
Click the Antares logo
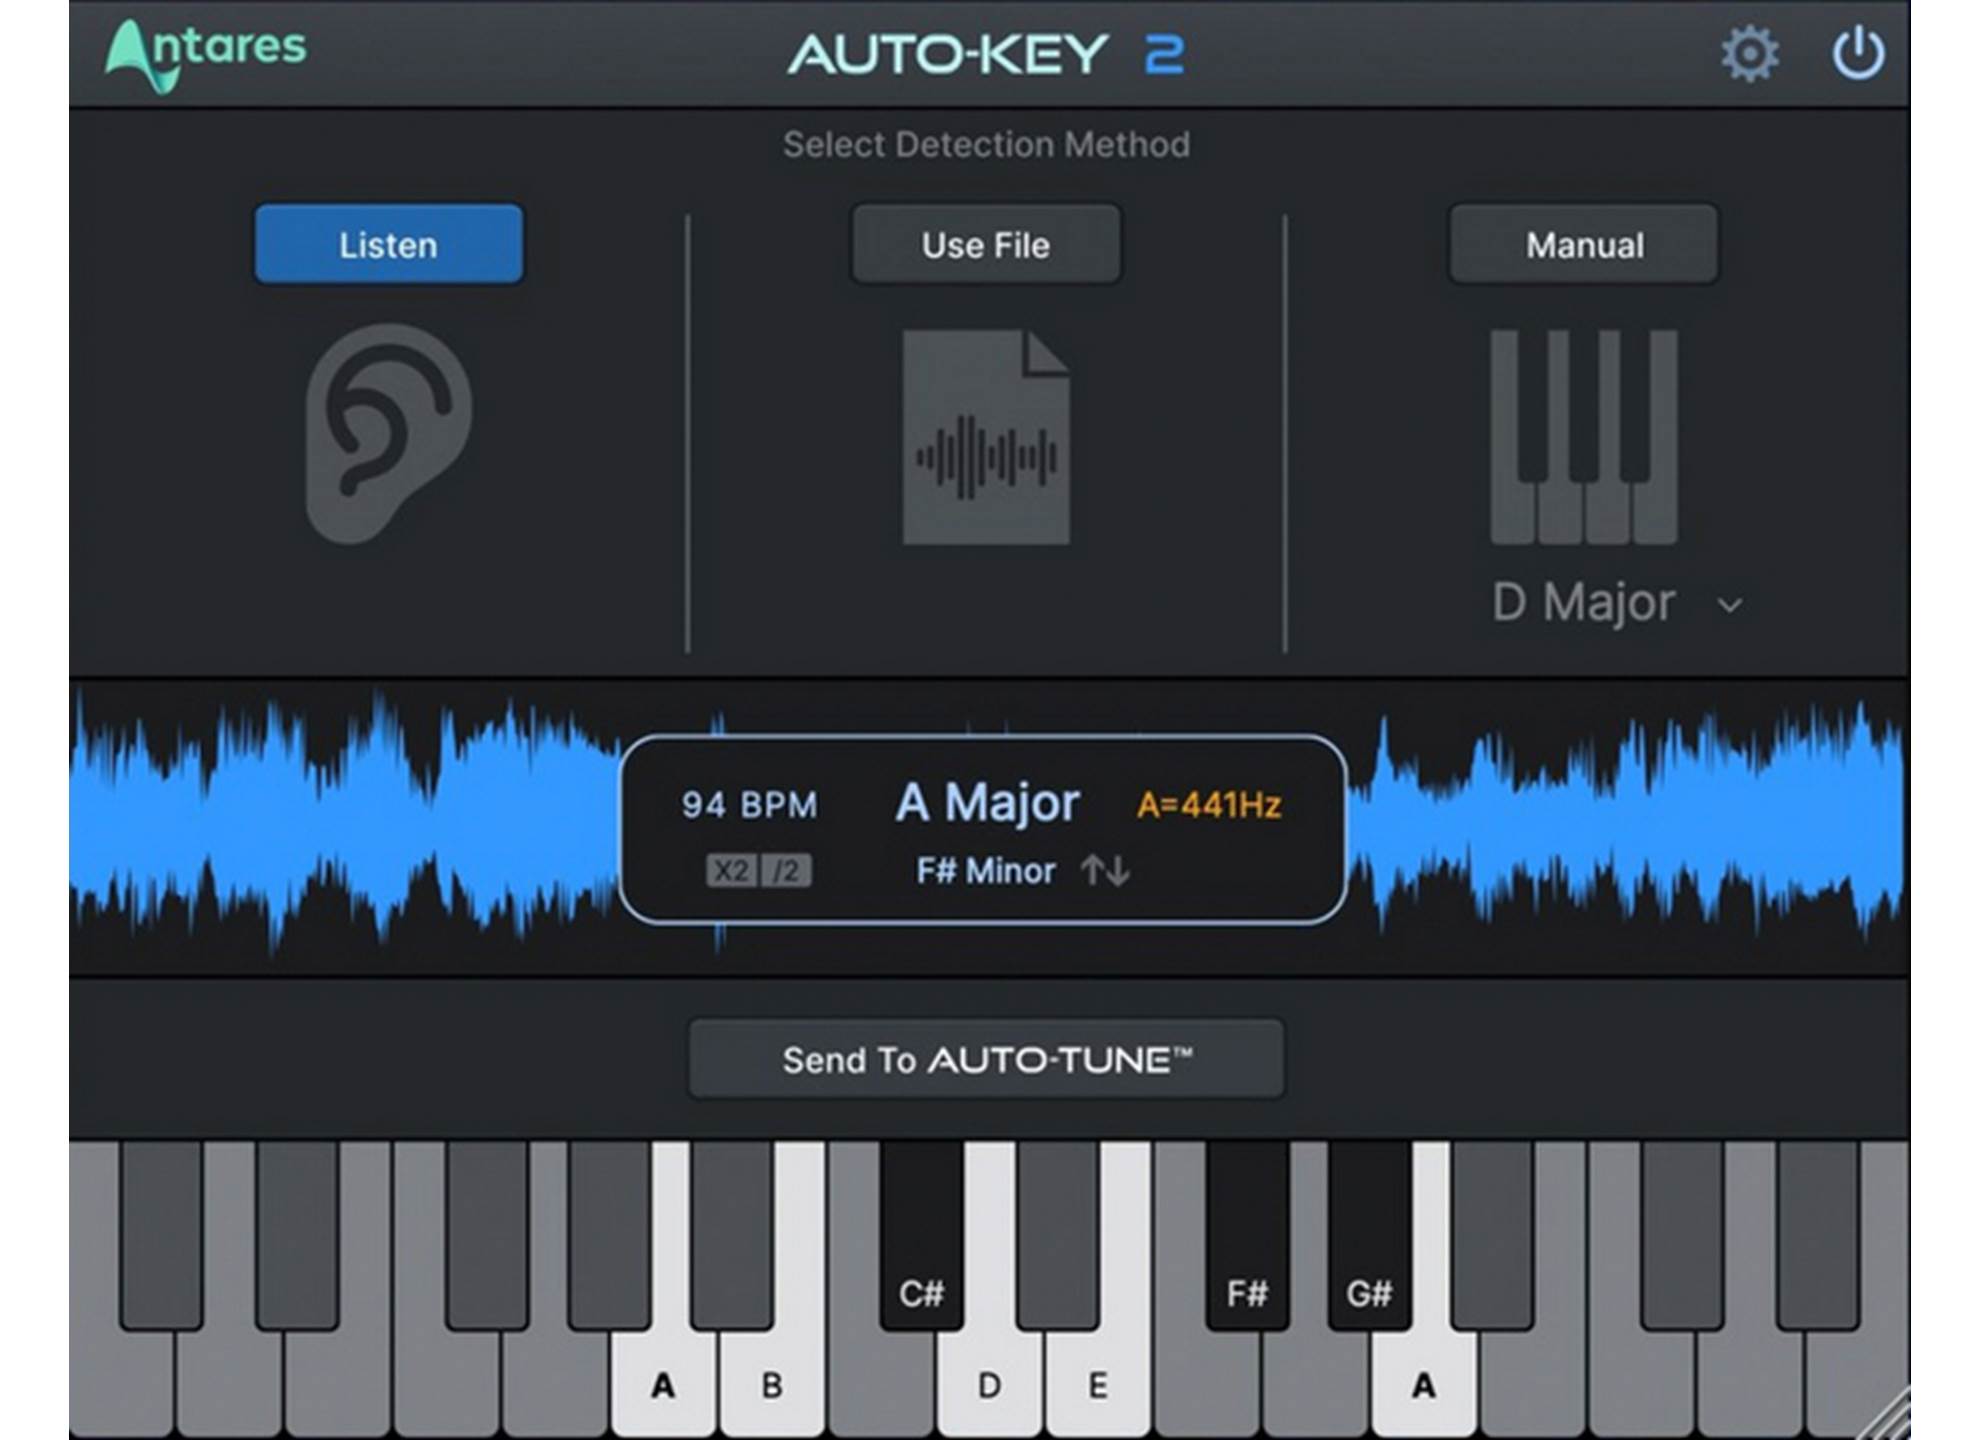pos(206,55)
